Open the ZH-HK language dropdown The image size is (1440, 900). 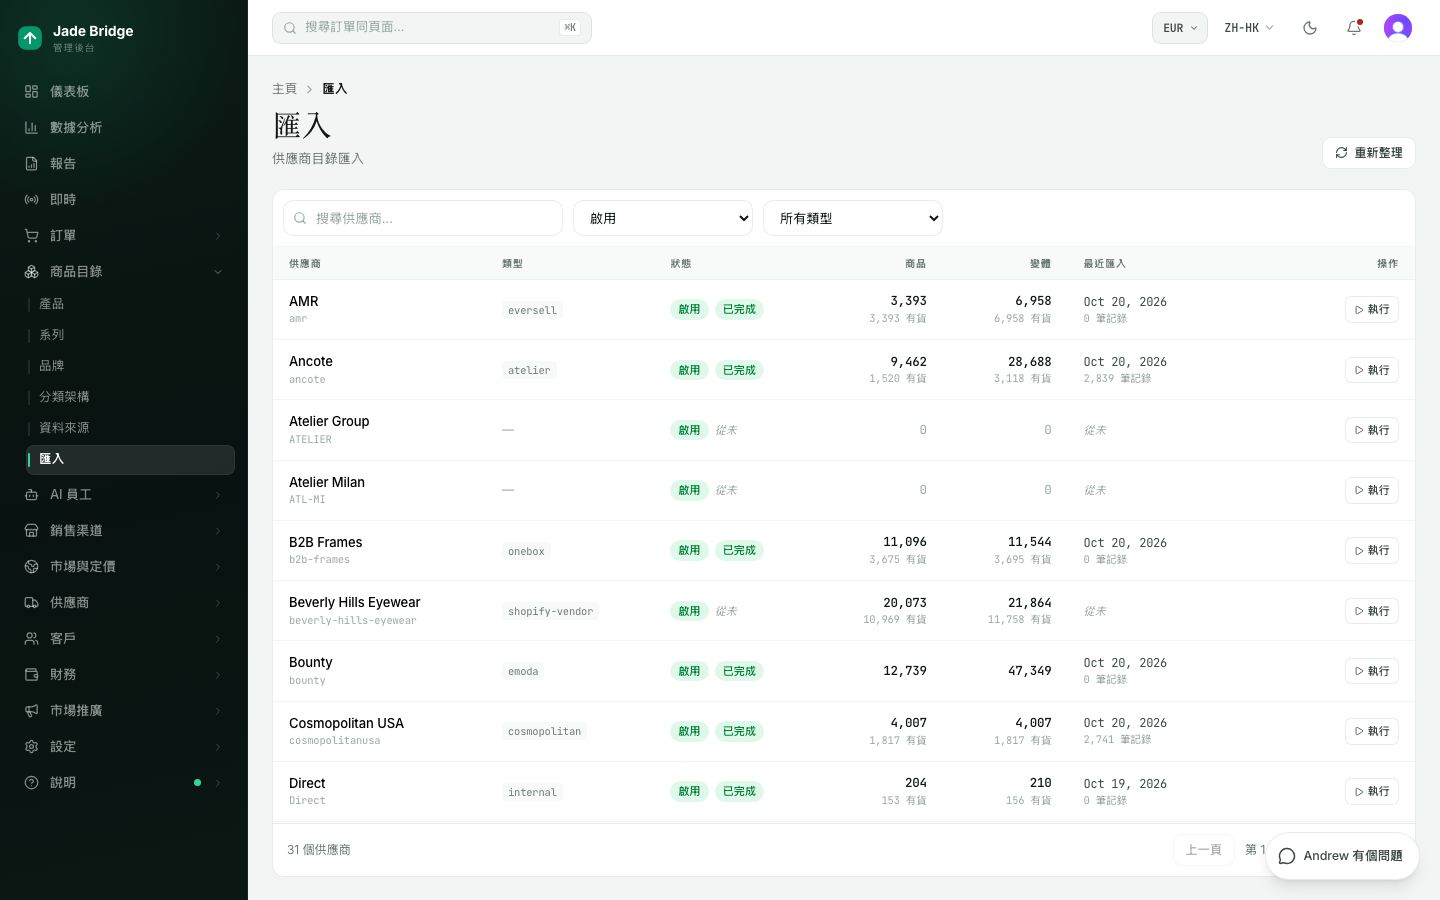click(1249, 28)
